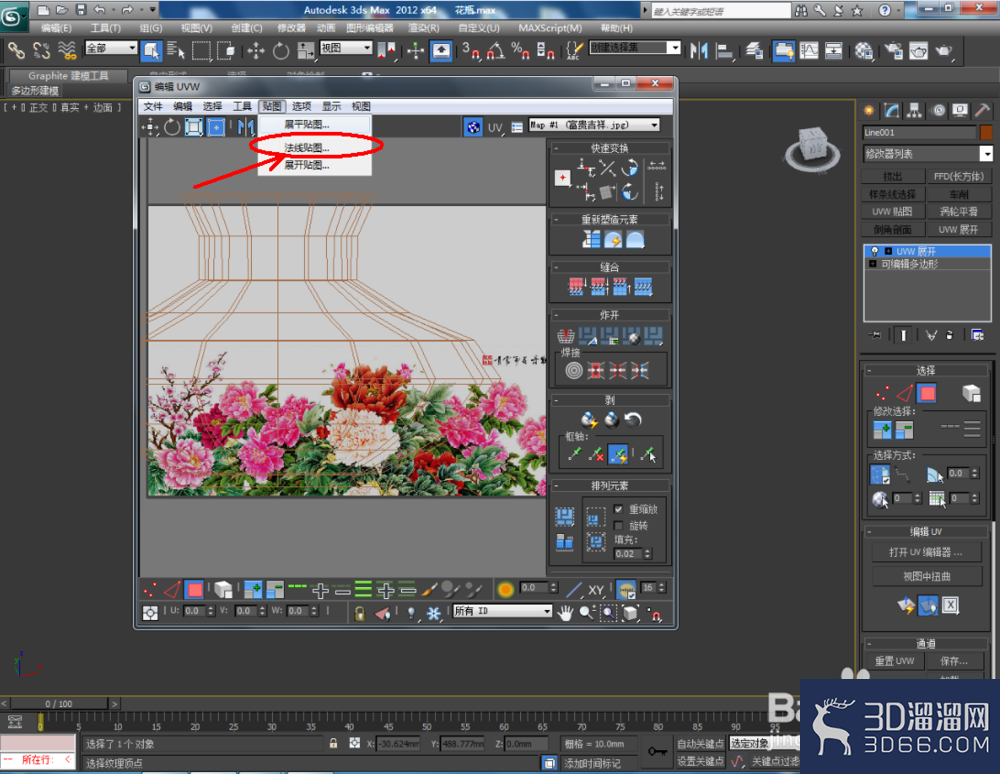
Task: Select the move tool in UVW toolbar
Action: [x=150, y=128]
